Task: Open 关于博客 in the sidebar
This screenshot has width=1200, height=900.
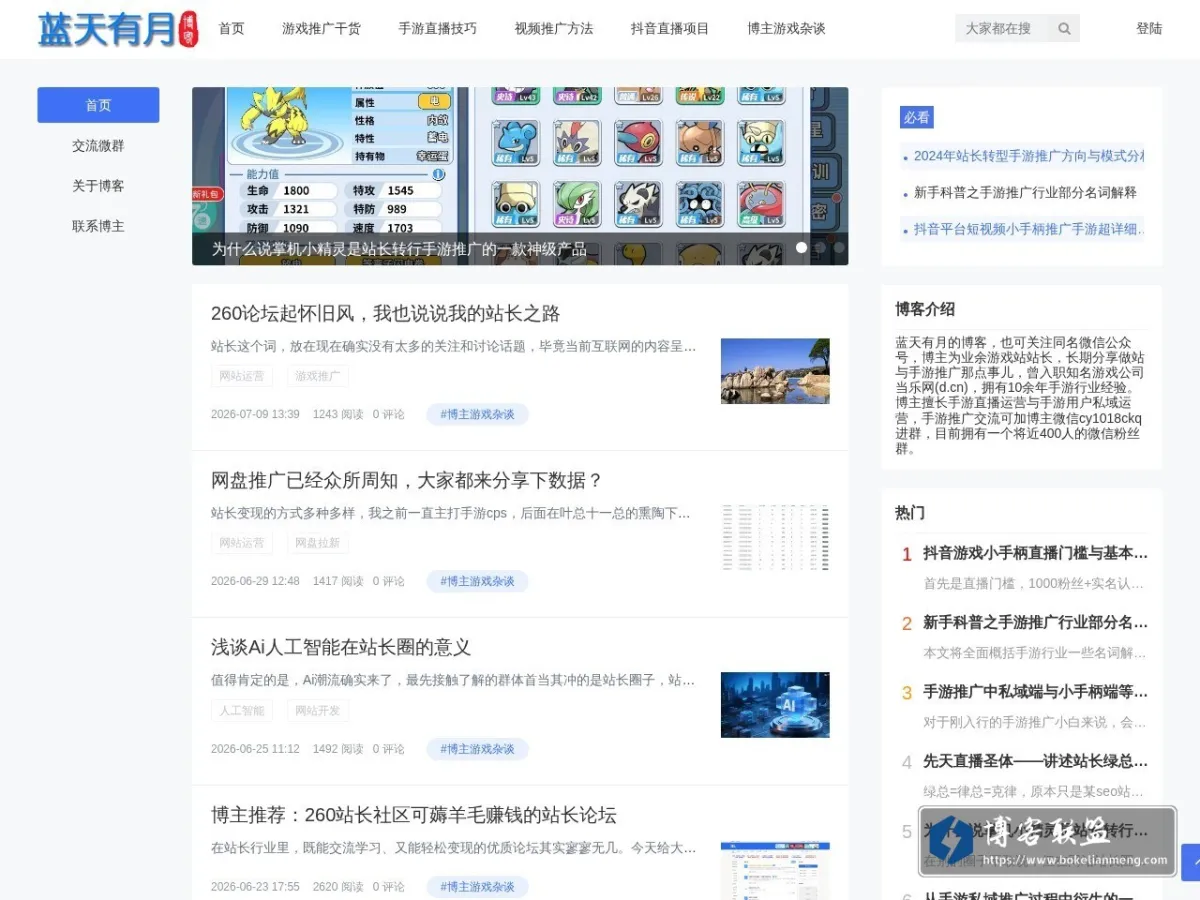Action: 98,186
